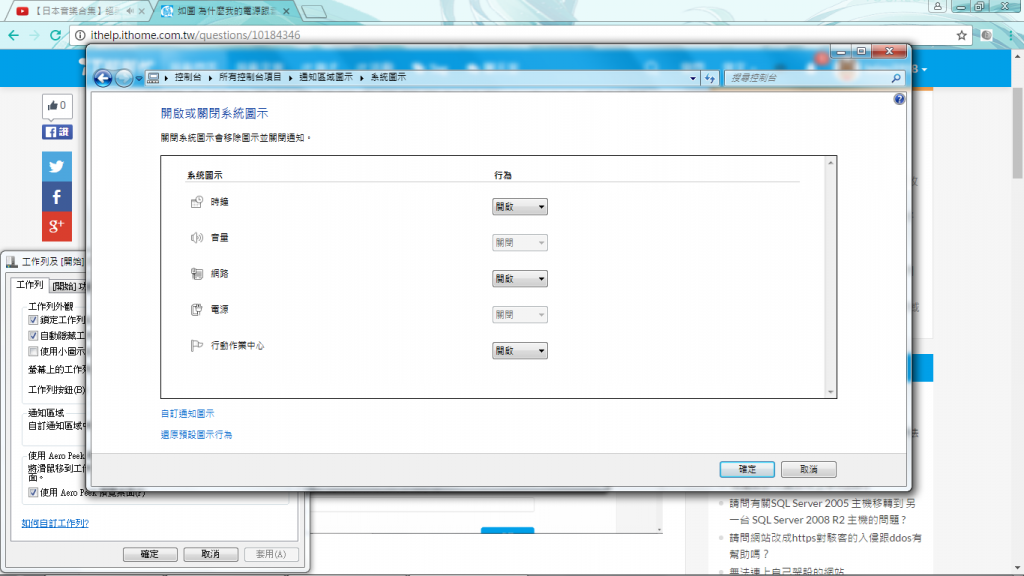1024x576 pixels.
Task: Click the site info icon in Chrome address bar
Action: [80, 35]
